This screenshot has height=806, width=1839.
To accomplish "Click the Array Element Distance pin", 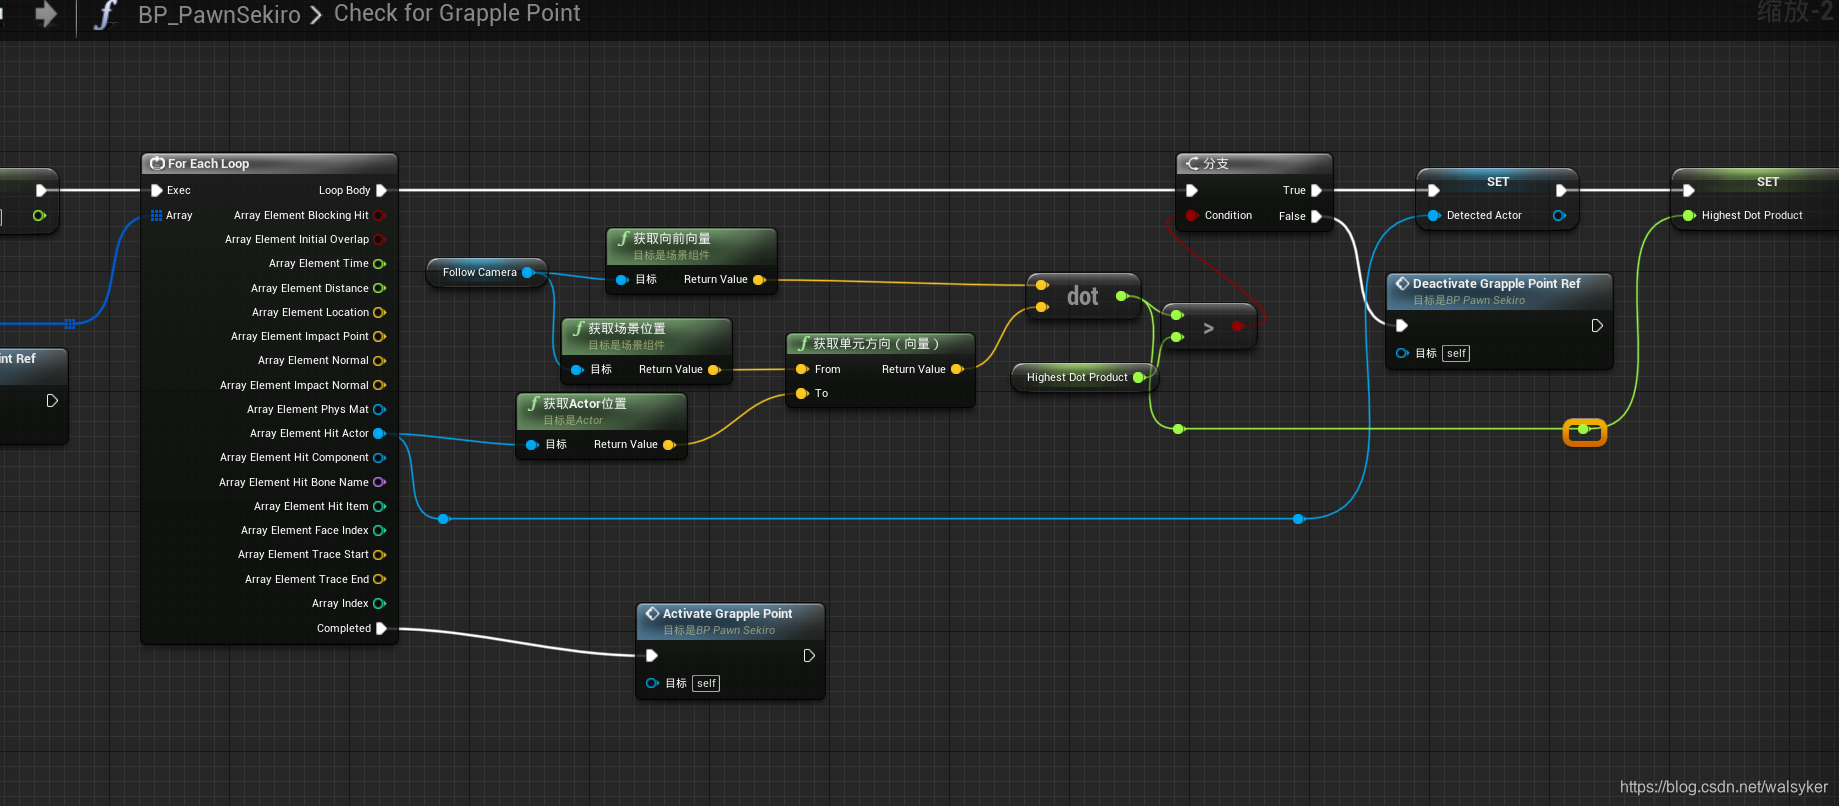I will pyautogui.click(x=380, y=288).
